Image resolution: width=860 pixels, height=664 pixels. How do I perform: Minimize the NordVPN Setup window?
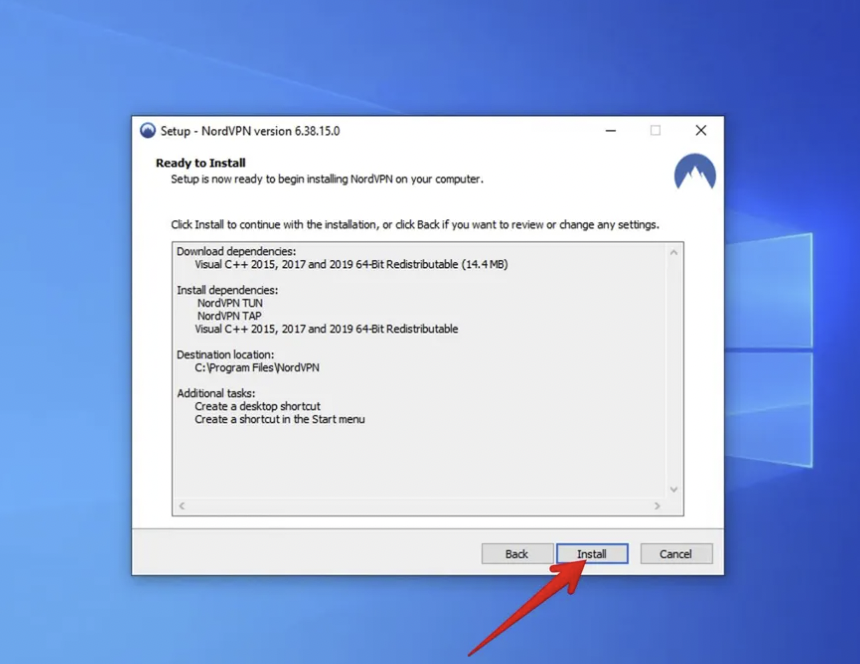pyautogui.click(x=609, y=131)
